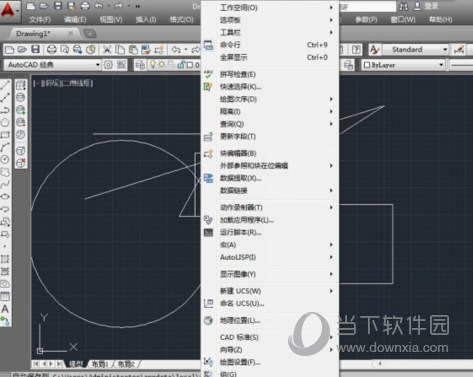
Task: Select the Rectangle draw tool
Action: tap(5, 135)
